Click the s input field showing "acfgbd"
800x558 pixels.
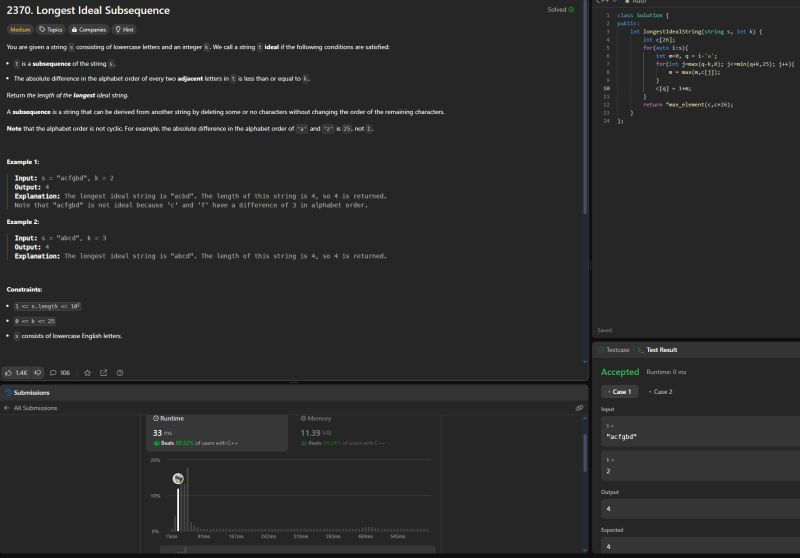tap(701, 432)
